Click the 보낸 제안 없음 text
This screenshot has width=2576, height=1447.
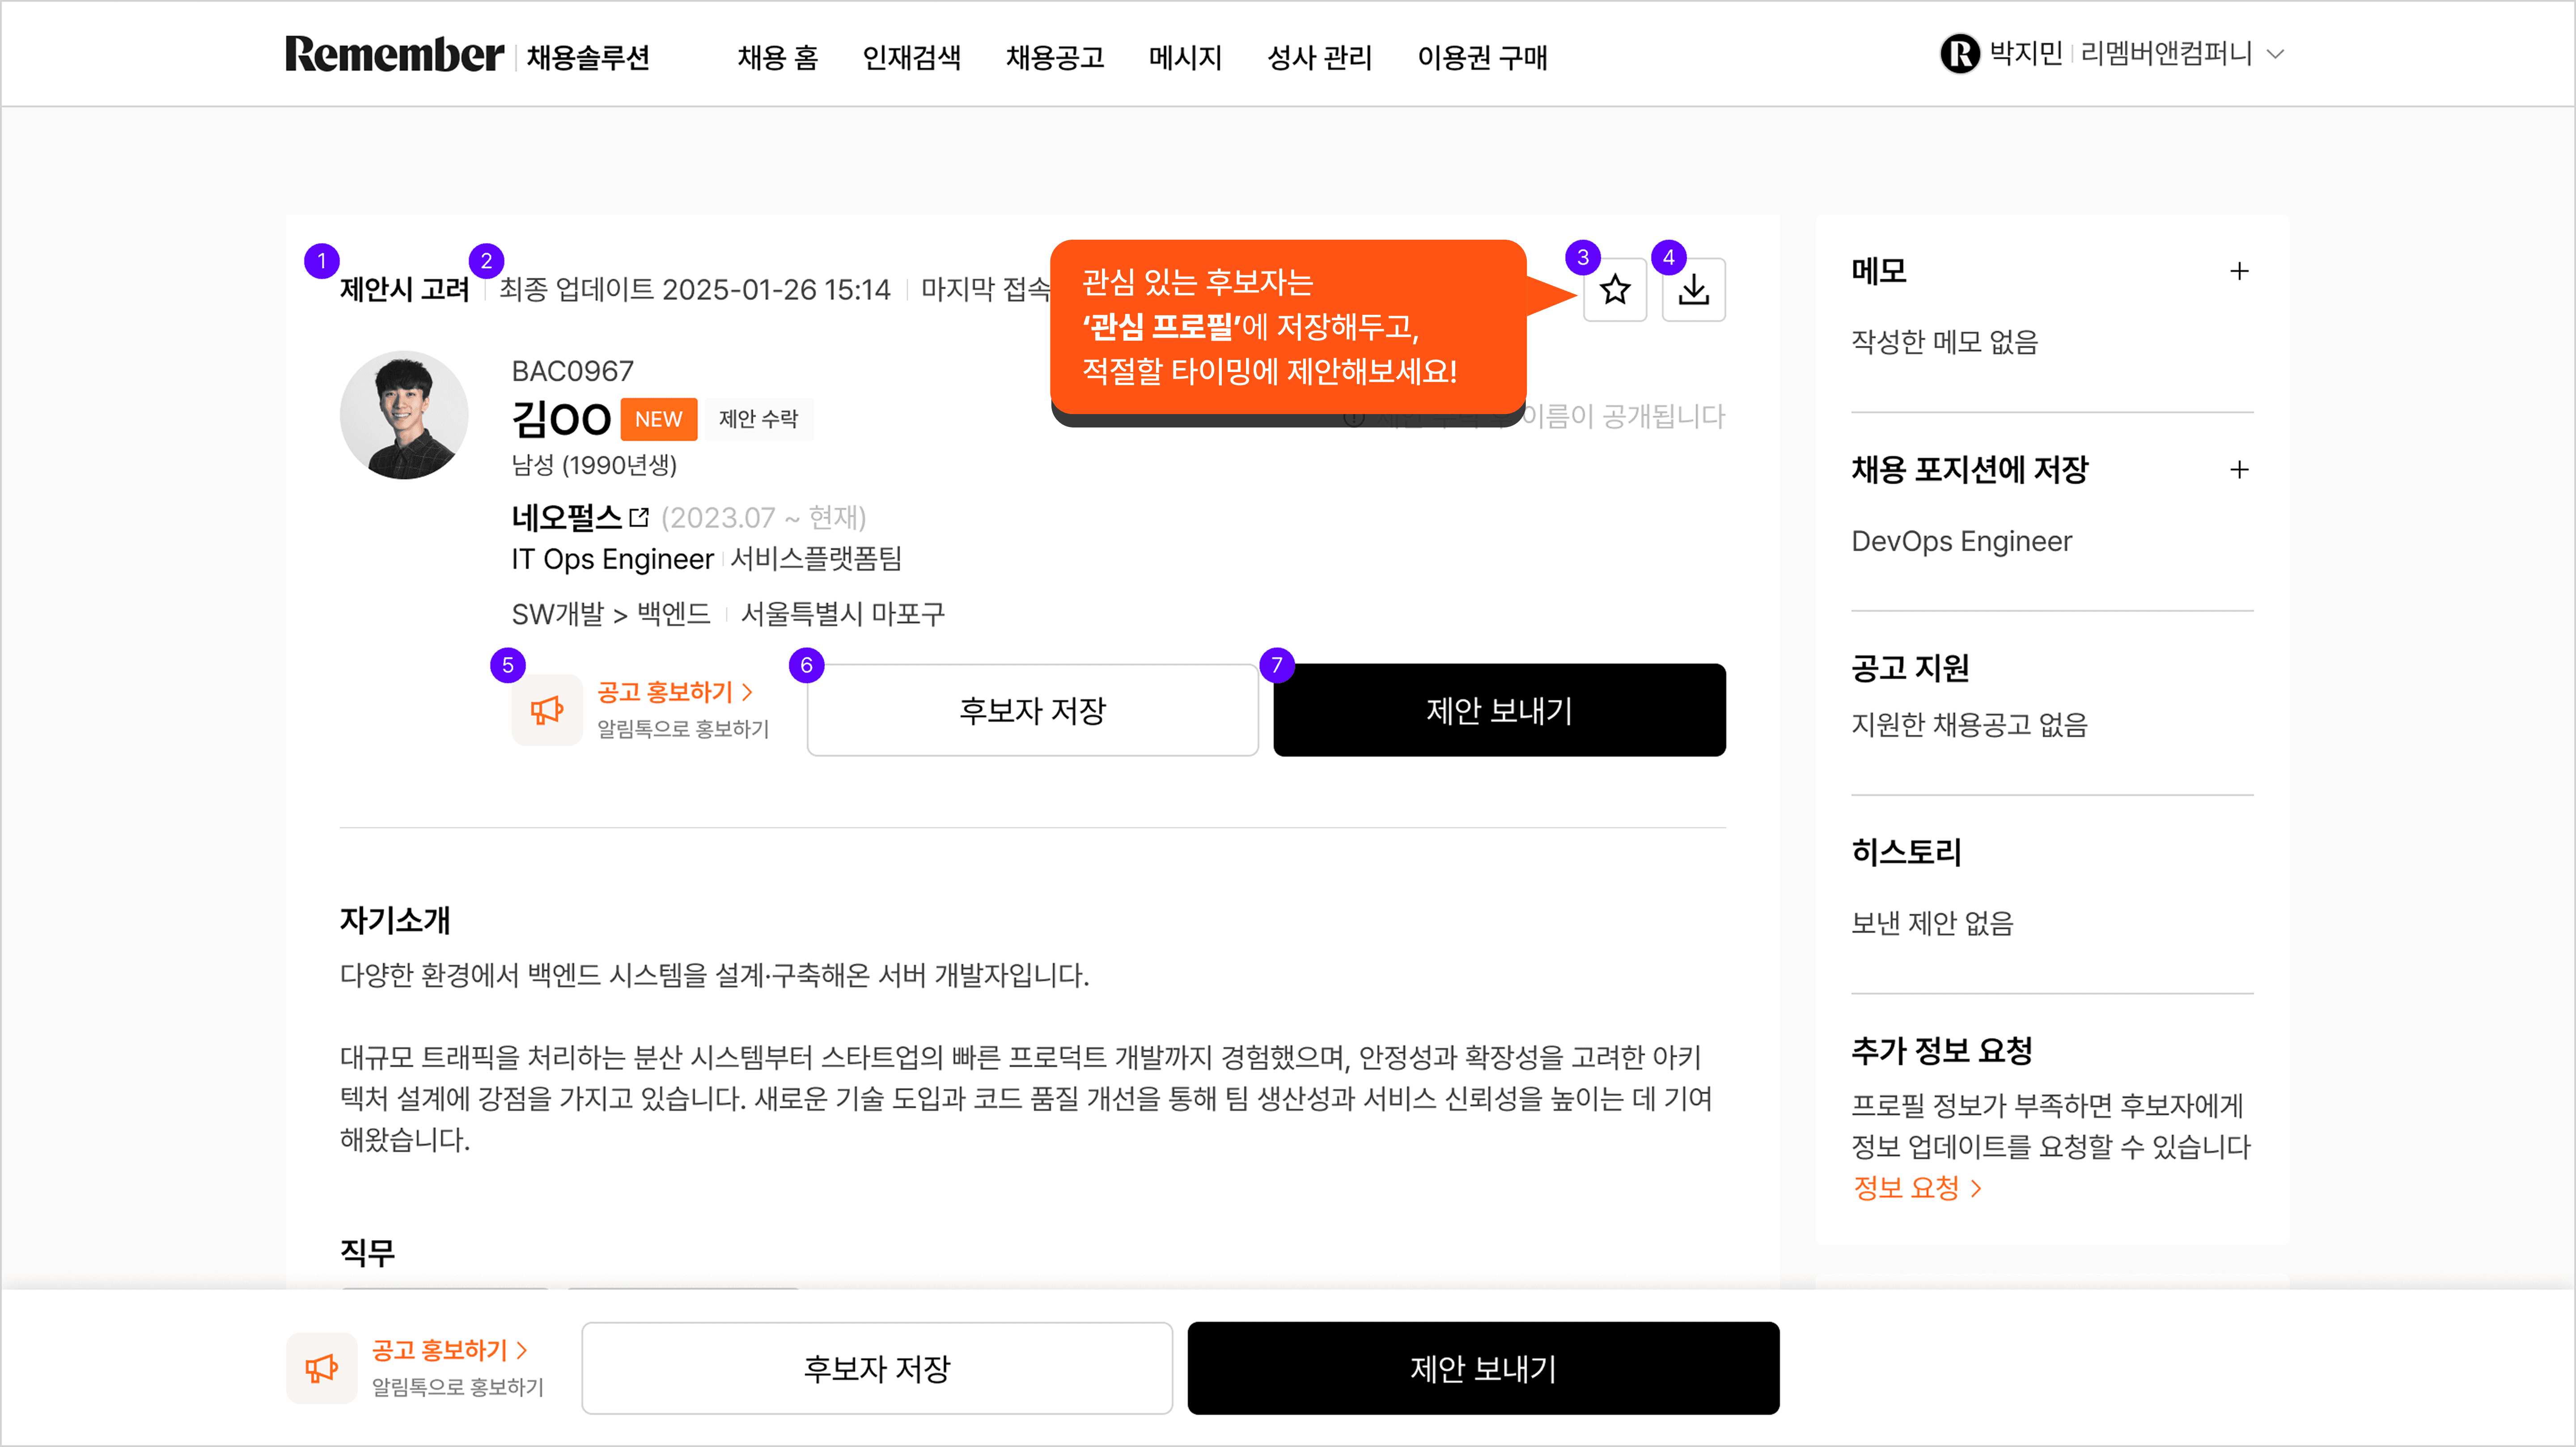pyautogui.click(x=1932, y=923)
